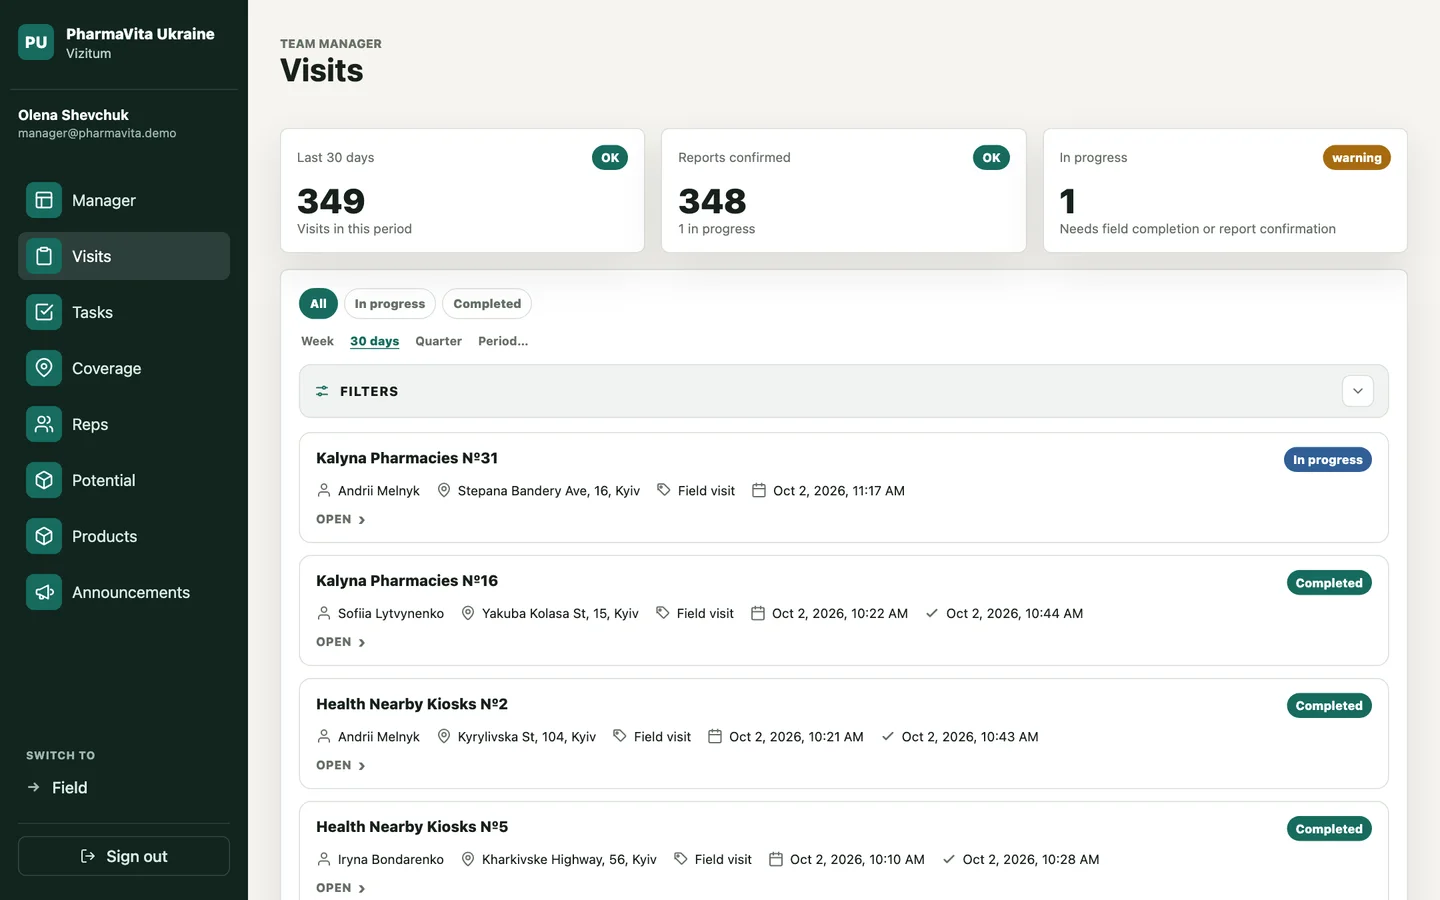
Task: Open the Coverage map pin icon
Action: pos(44,368)
